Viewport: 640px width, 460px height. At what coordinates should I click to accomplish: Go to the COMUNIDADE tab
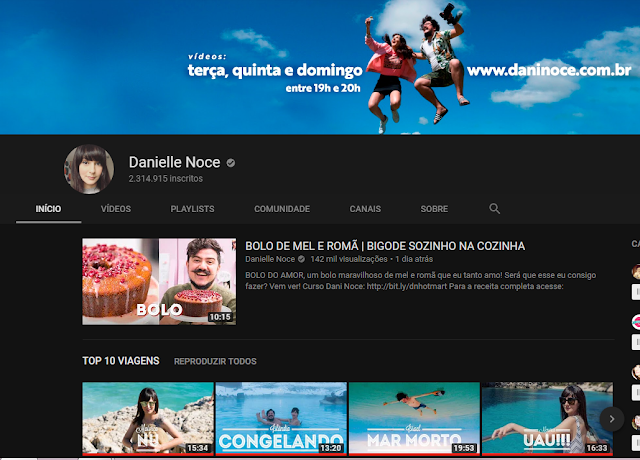point(282,209)
